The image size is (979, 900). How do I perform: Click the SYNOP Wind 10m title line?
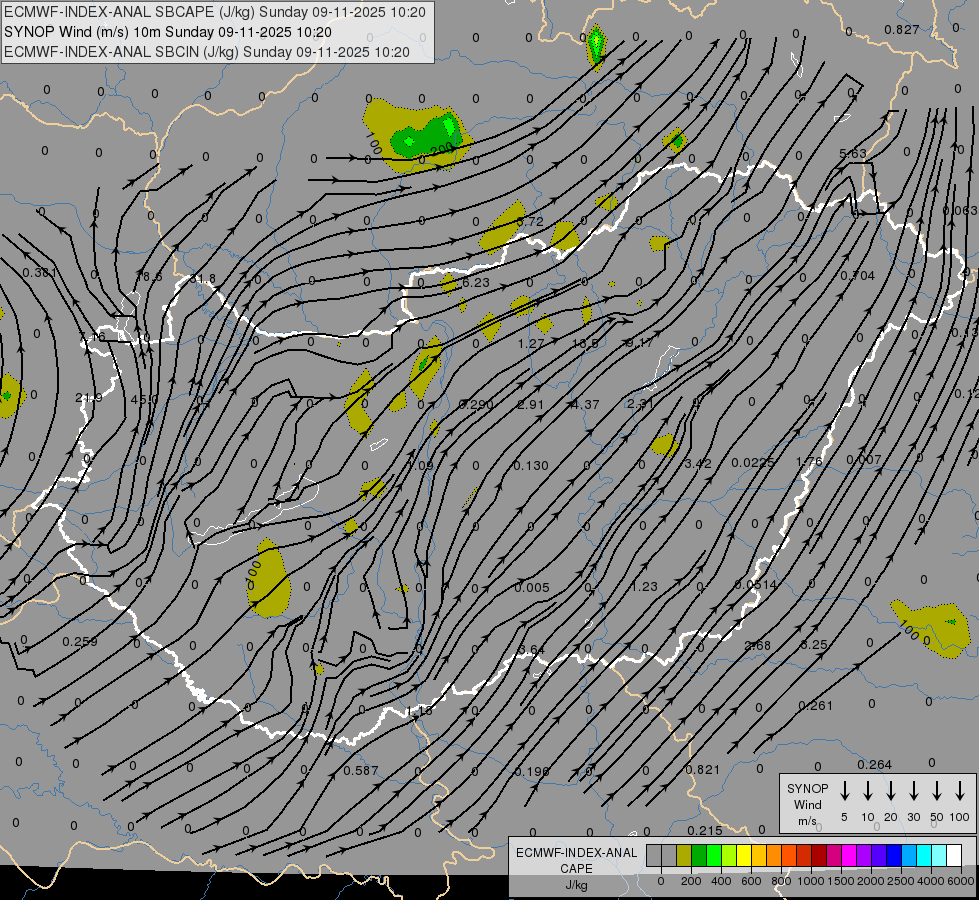click(168, 32)
